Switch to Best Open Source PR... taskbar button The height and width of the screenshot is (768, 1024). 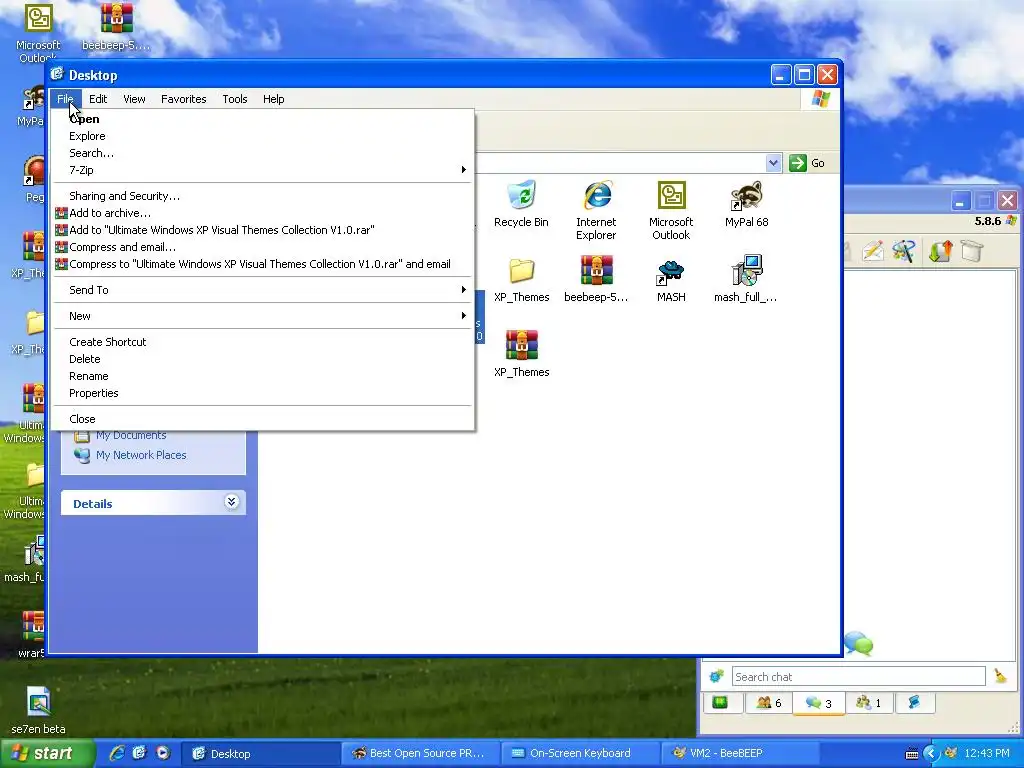[x=419, y=753]
